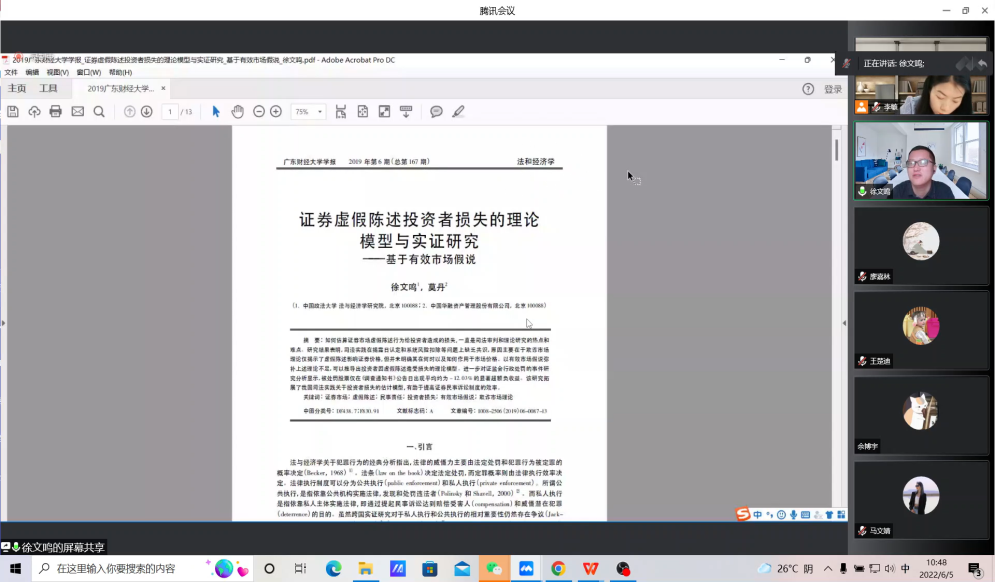The image size is (995, 582).
Task: Click the Print icon in the toolbar
Action: pos(56,111)
